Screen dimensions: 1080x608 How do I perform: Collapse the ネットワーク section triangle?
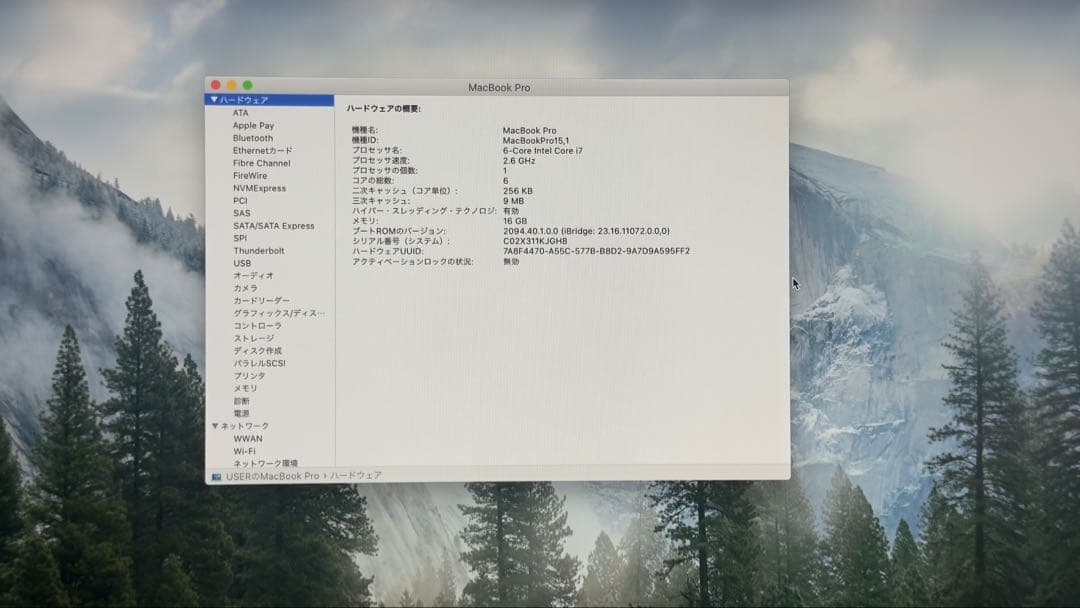click(215, 425)
